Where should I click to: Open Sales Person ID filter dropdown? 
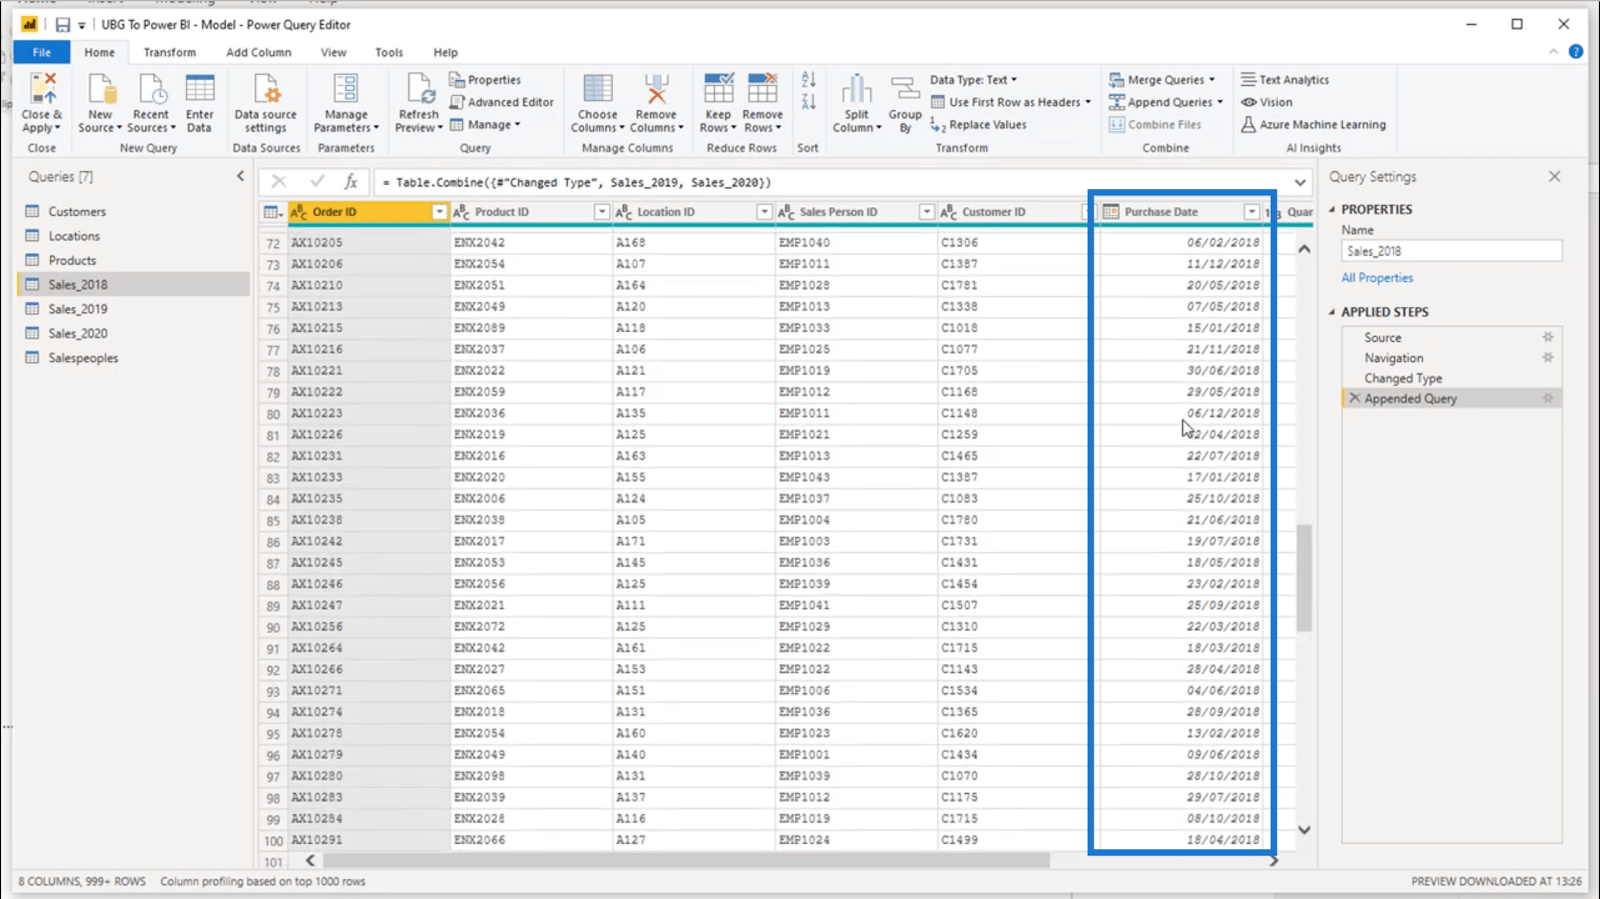(927, 212)
